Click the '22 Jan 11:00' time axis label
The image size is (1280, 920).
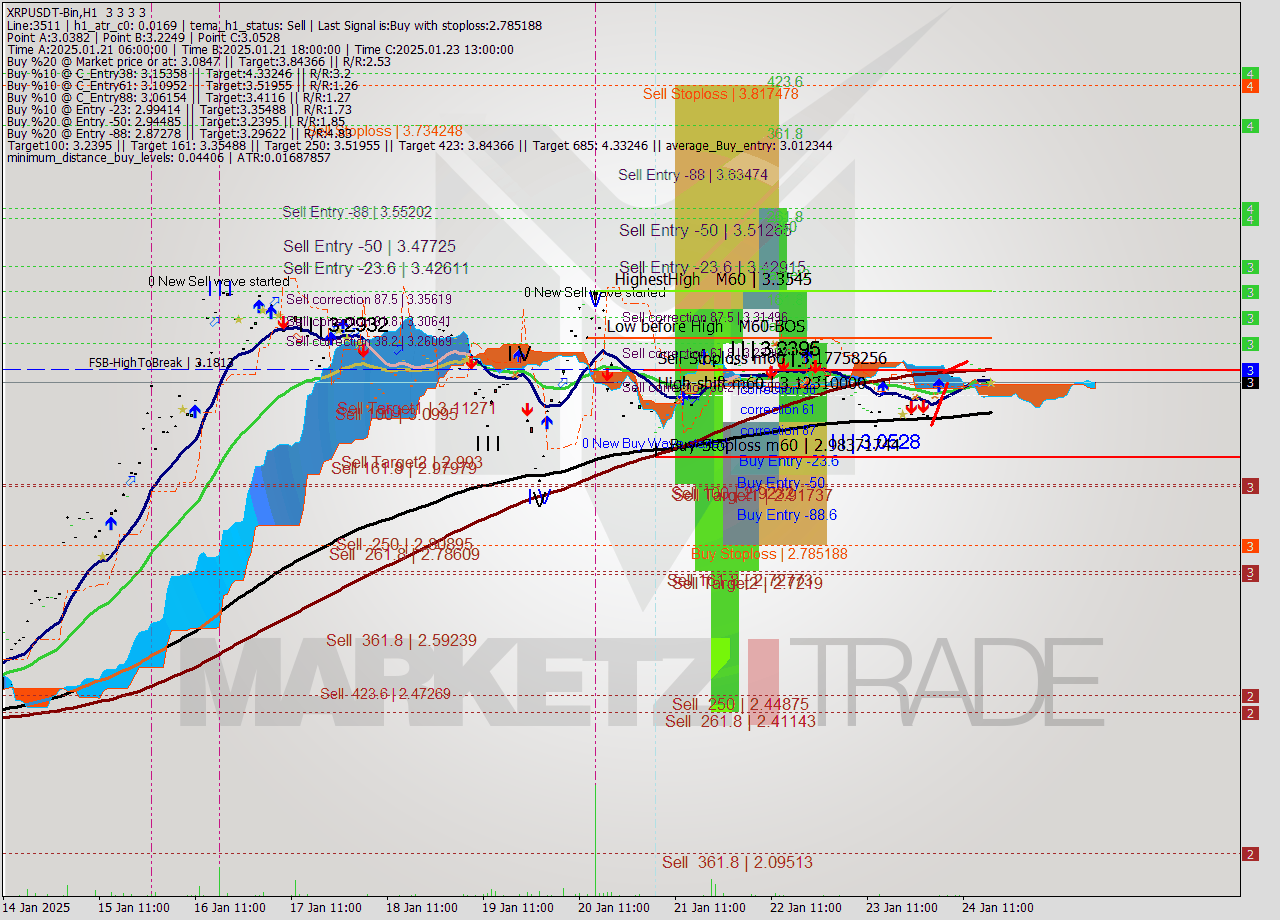coord(807,908)
